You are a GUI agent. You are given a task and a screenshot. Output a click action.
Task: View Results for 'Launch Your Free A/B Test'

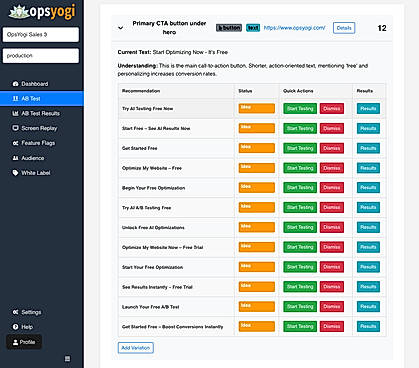(x=368, y=306)
